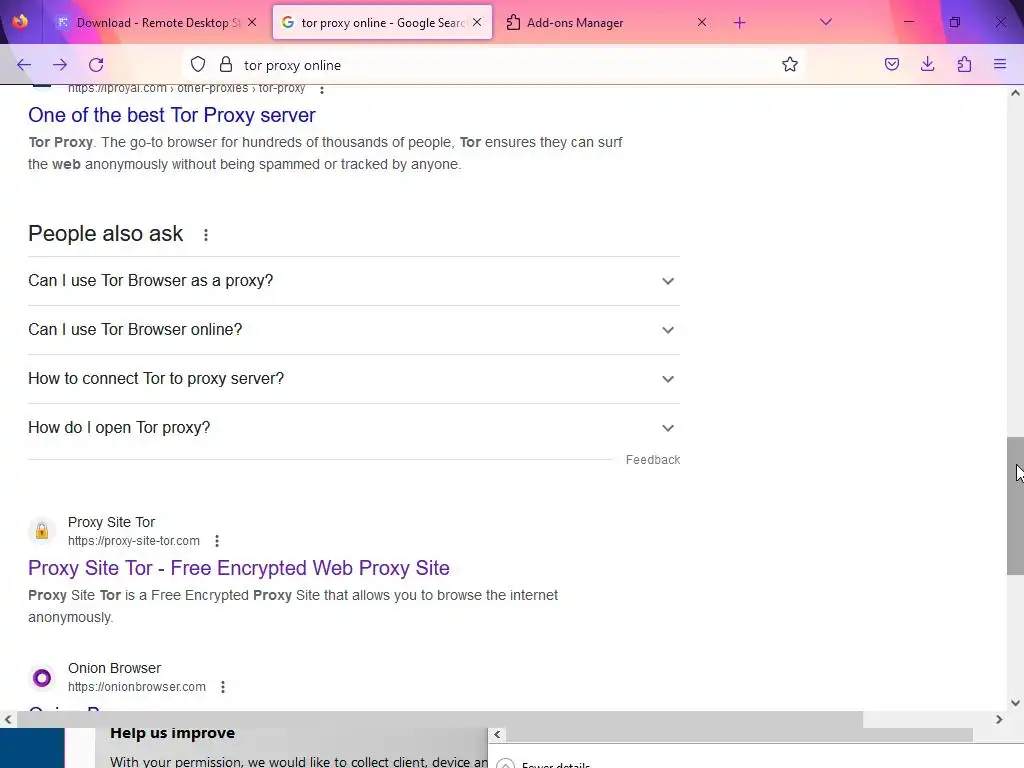This screenshot has height=768, width=1024.
Task: Focus the address bar showing tor proxy online
Action: [496, 65]
